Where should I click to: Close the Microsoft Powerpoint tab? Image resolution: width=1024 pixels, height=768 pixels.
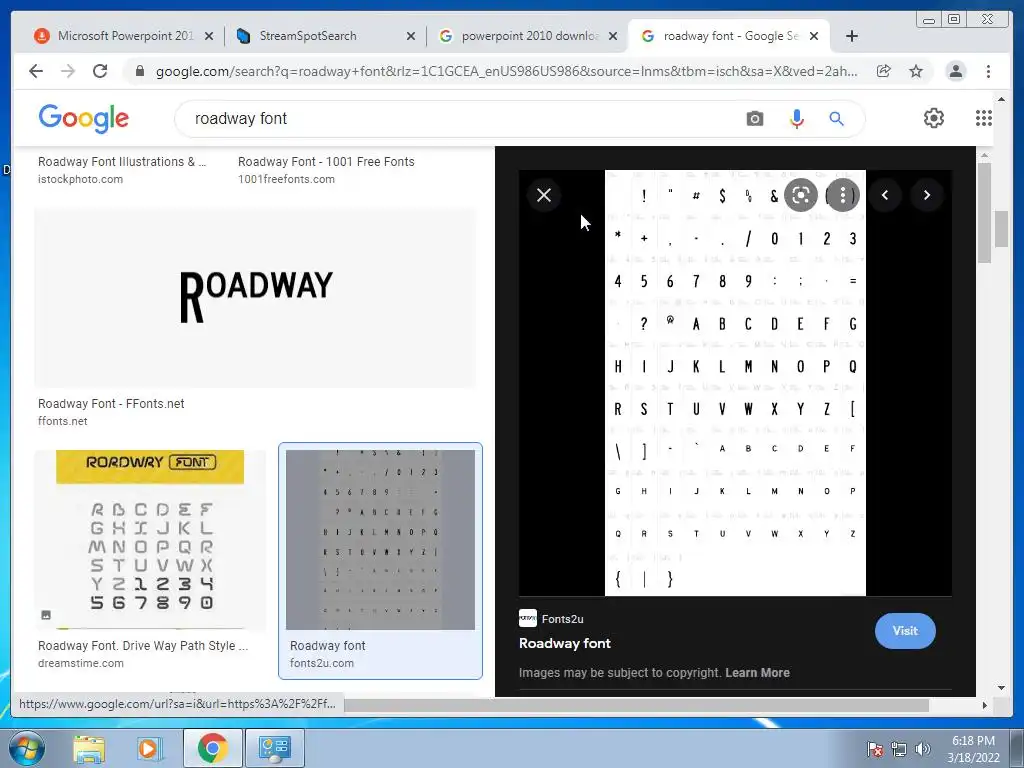click(209, 37)
